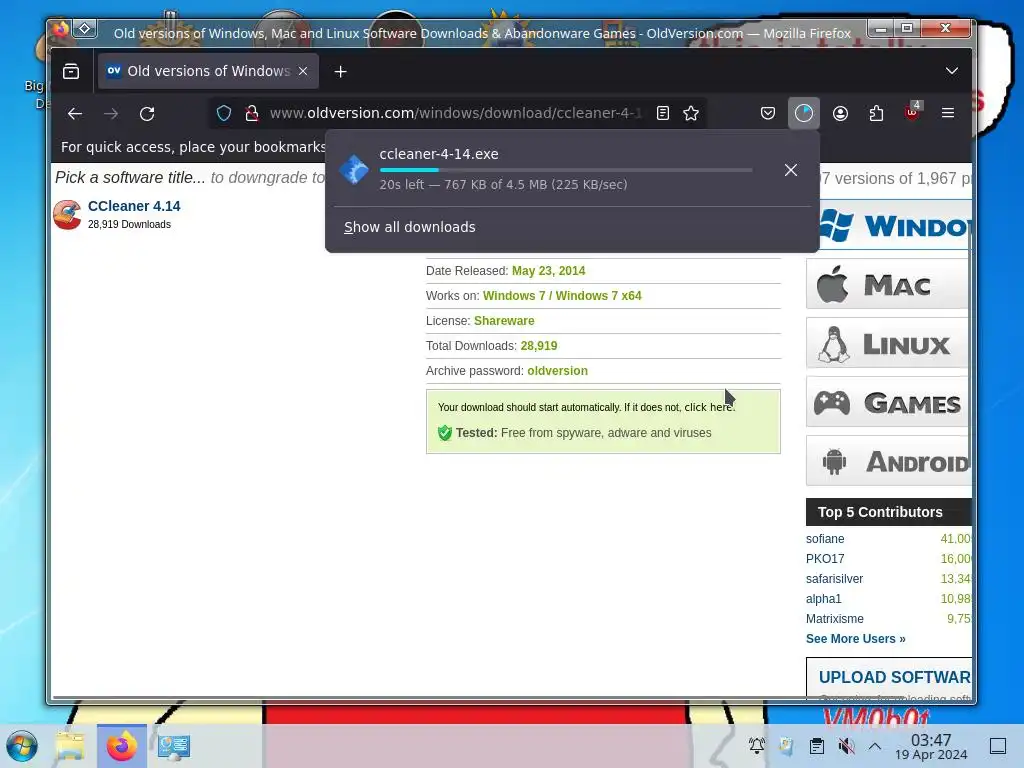Image resolution: width=1024 pixels, height=768 pixels.
Task: Click show desktop button in tray
Action: point(998,746)
